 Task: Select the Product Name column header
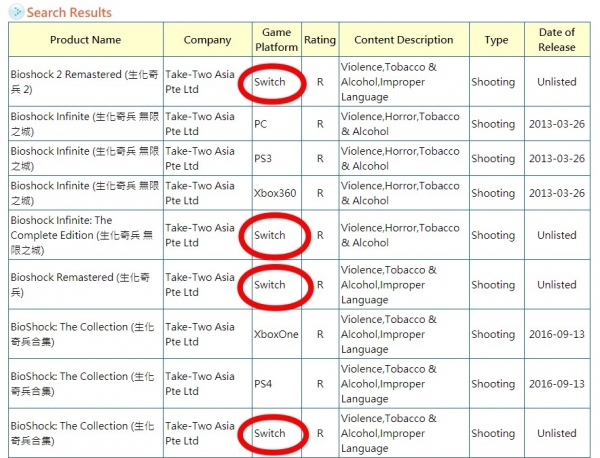(85, 40)
